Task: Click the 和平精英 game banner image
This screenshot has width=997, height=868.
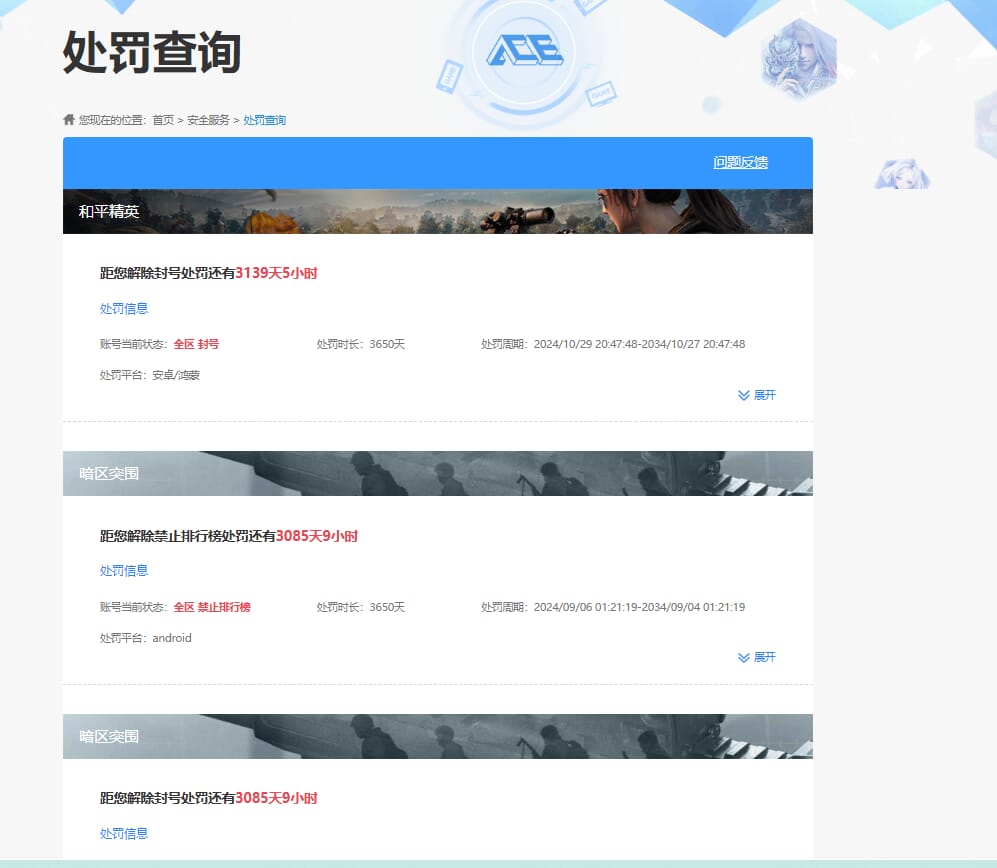Action: [440, 212]
